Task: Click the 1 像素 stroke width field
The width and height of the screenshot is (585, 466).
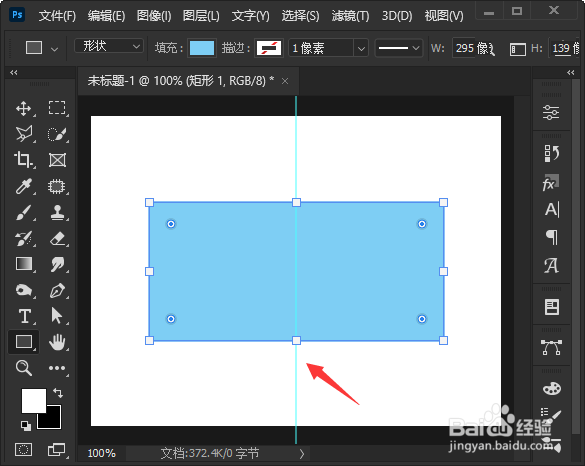Action: (x=321, y=48)
